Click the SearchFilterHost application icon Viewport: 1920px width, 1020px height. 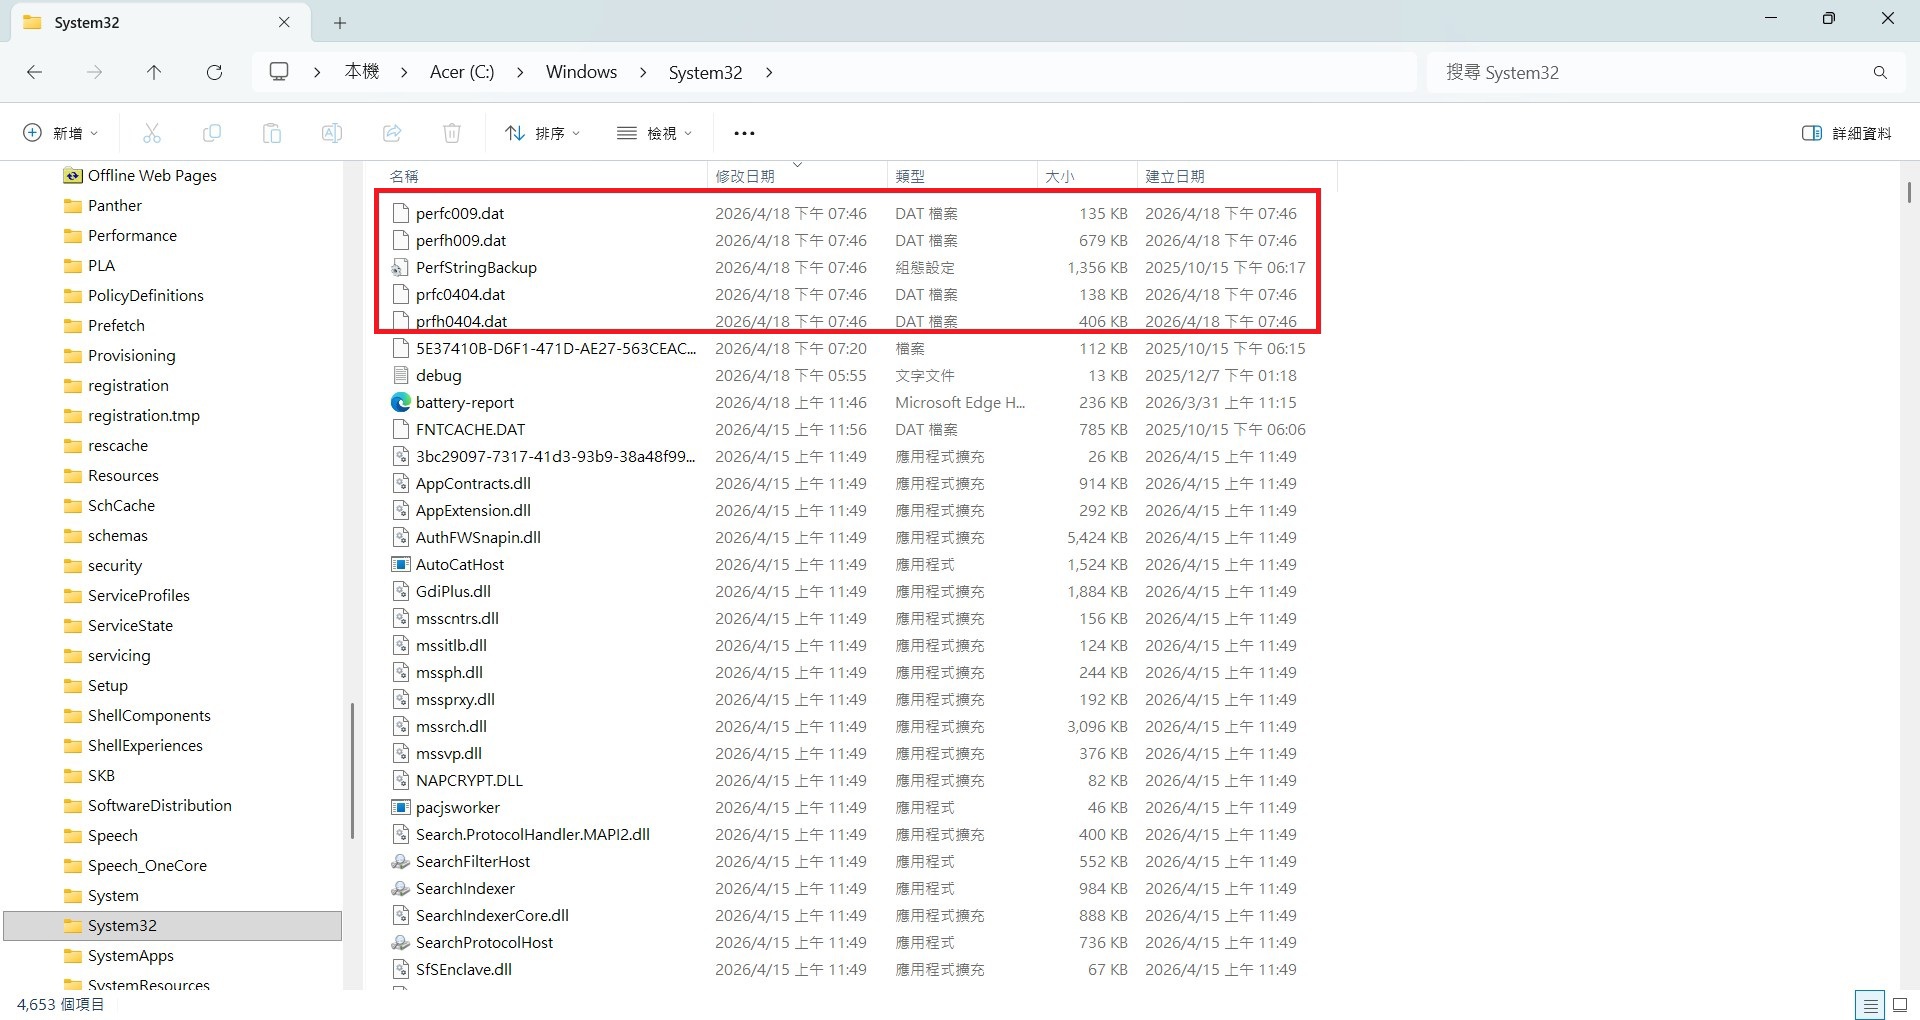click(x=401, y=861)
